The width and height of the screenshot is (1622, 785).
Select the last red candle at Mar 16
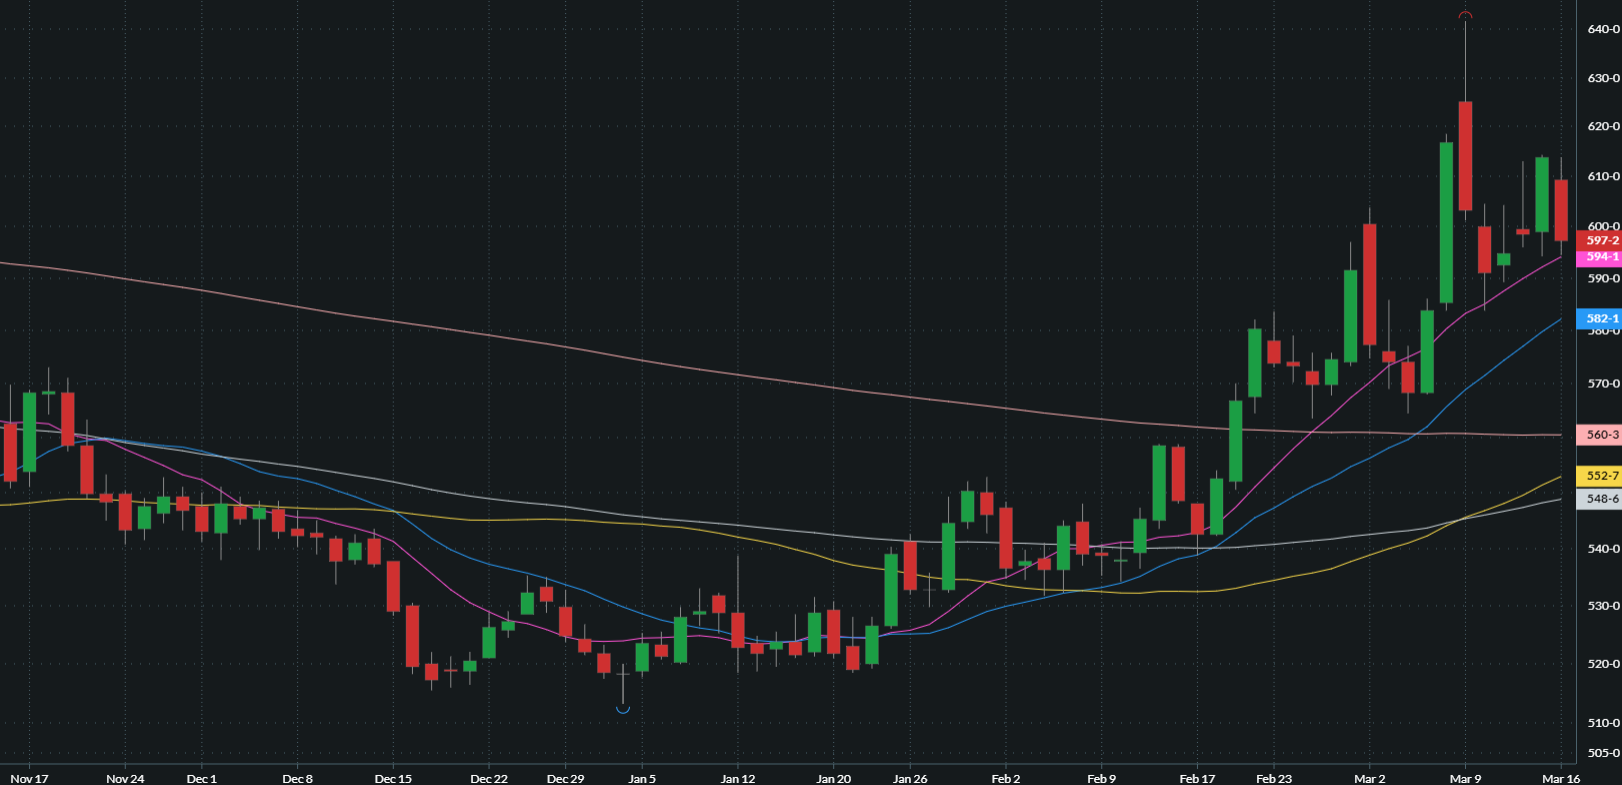[1561, 210]
